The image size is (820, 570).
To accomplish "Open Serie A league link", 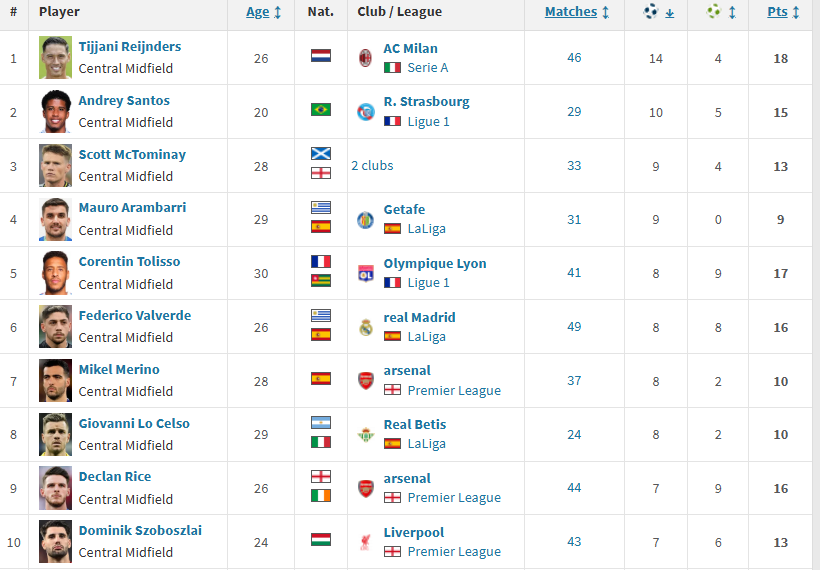I will click(x=427, y=67).
